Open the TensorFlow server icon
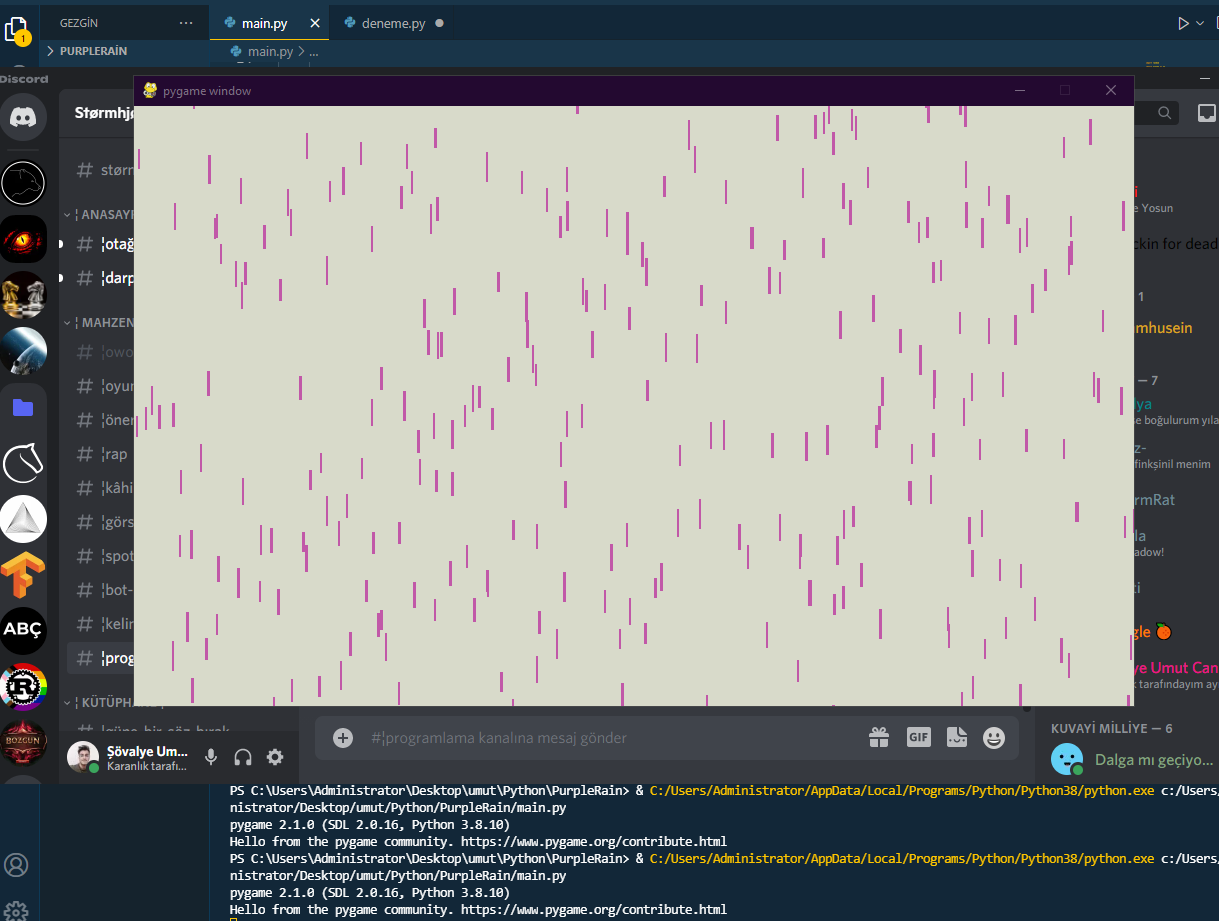This screenshot has height=921, width=1219. tap(23, 575)
